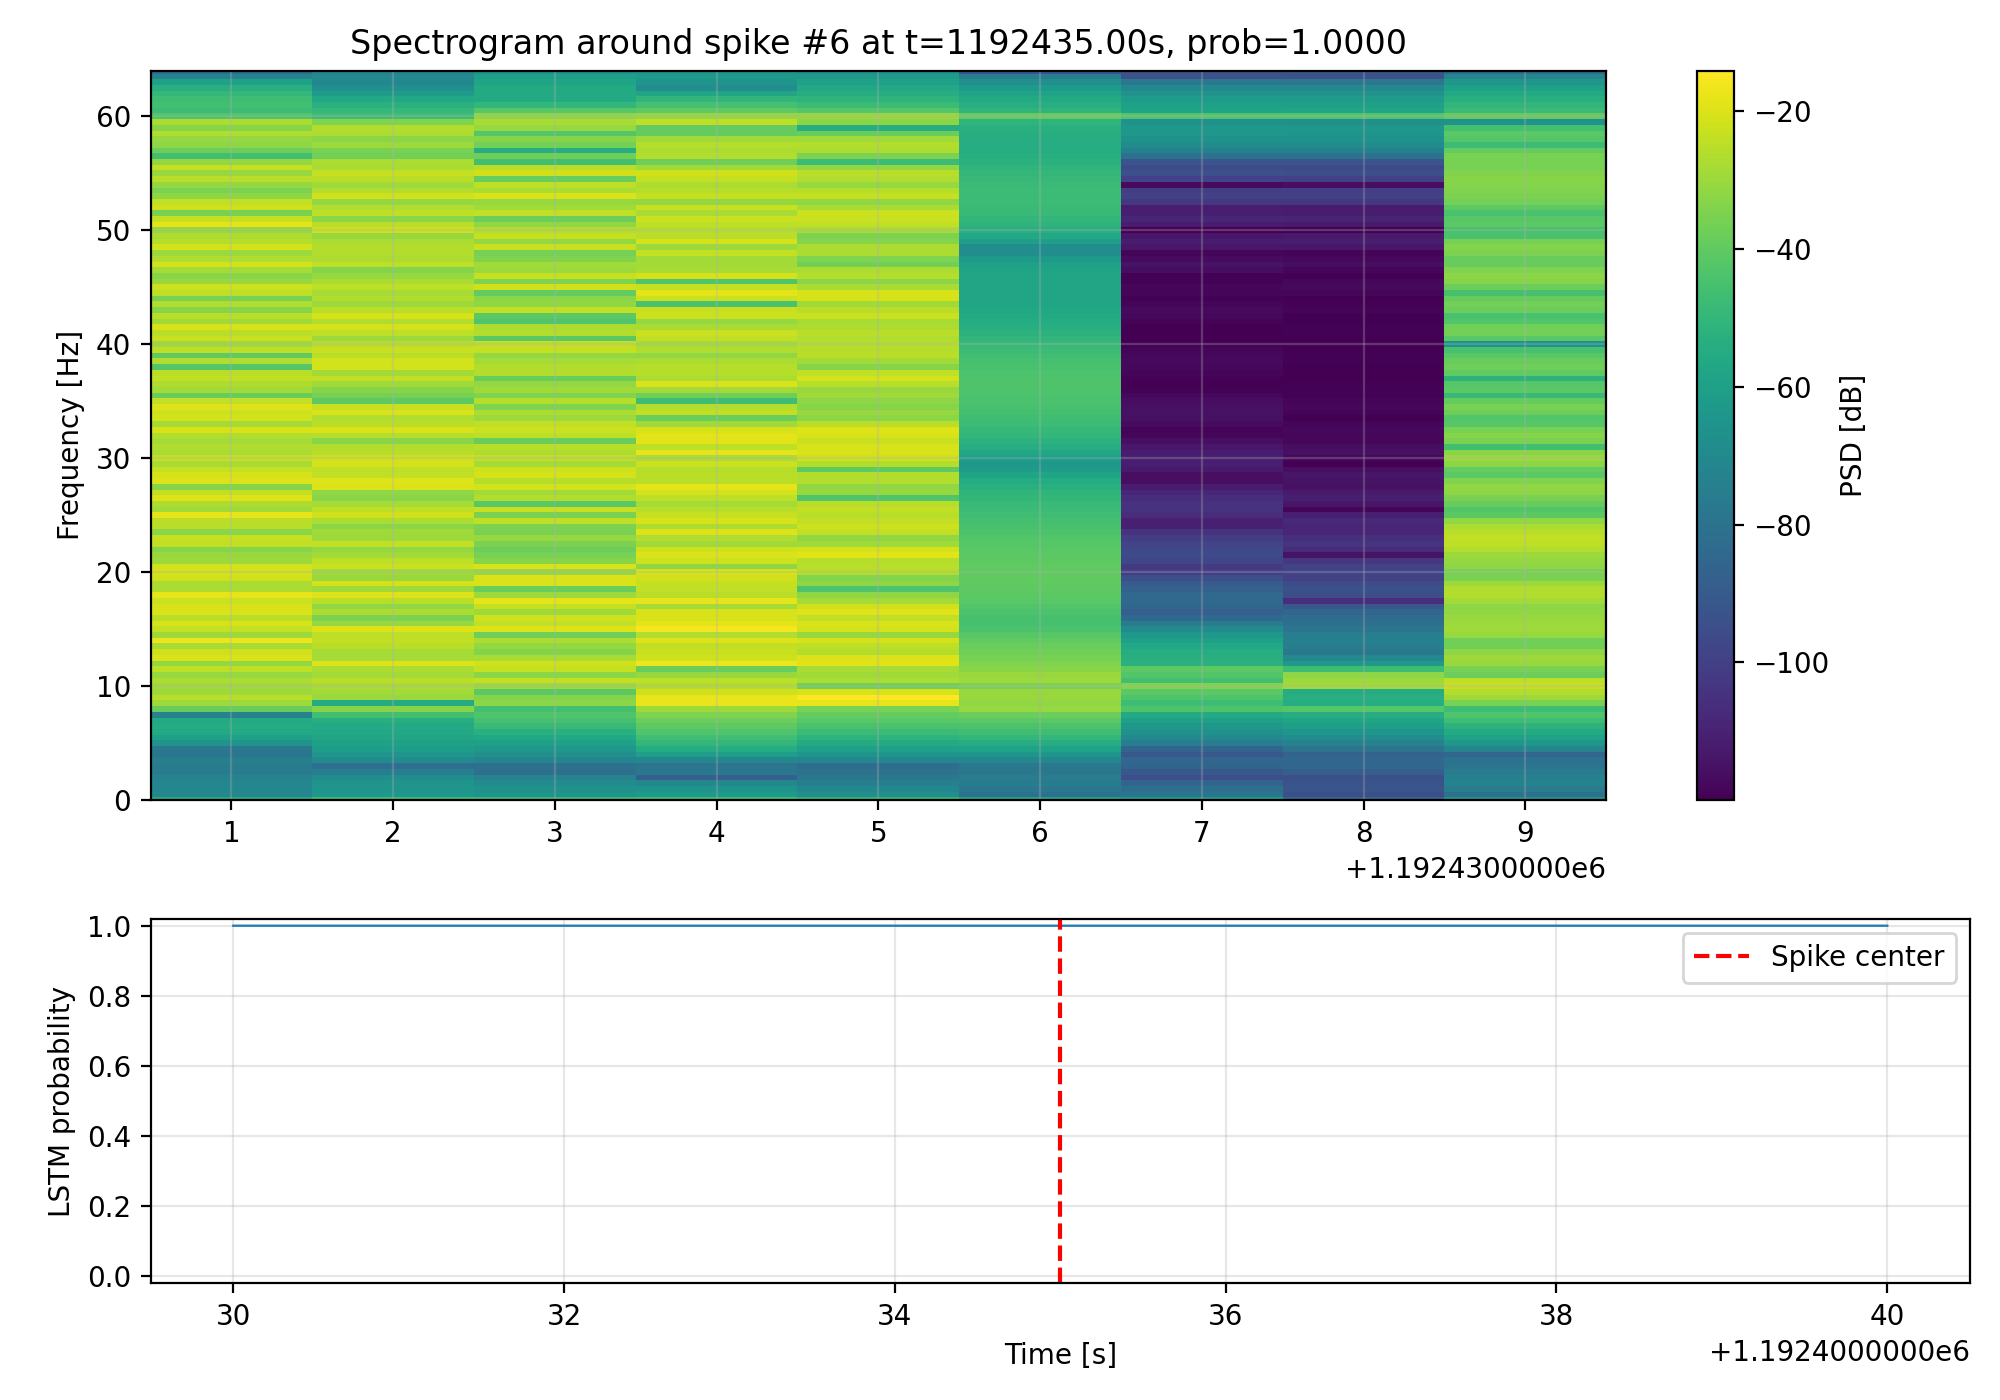2000x1400 pixels.
Task: Click the spectrogram x-axis offset text
Action: [x=1474, y=869]
